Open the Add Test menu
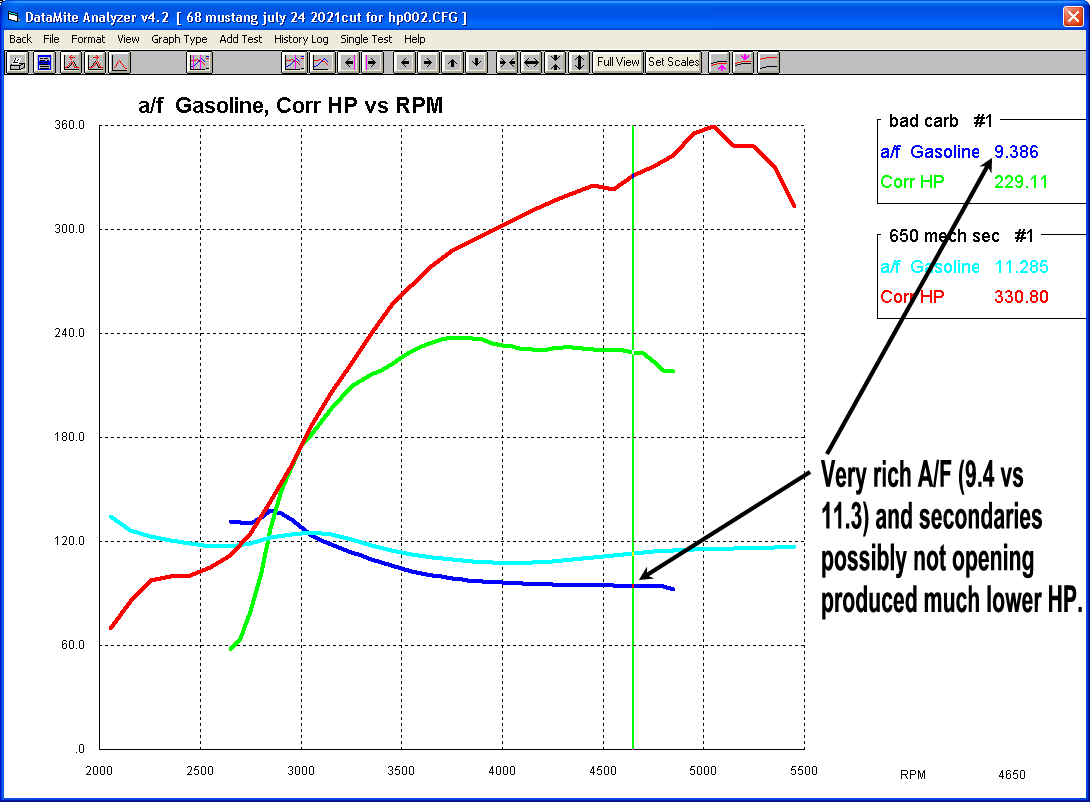 [241, 39]
